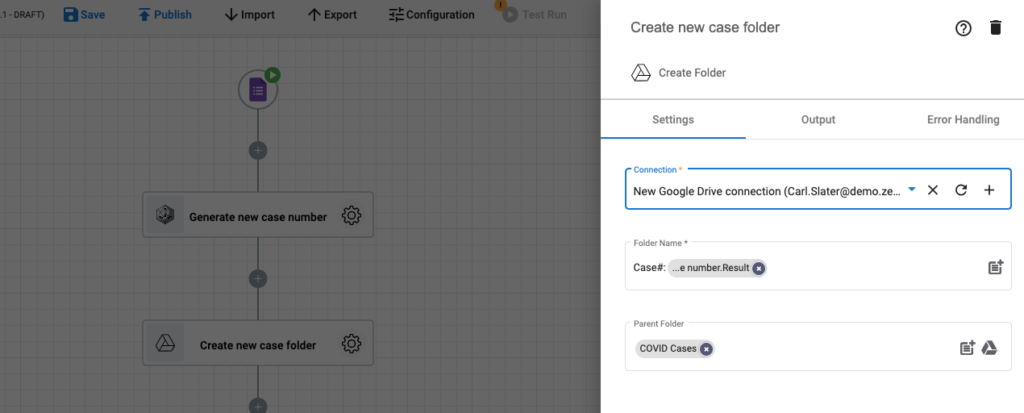Delete the step with the trash icon
The image size is (1024, 413).
pyautogui.click(x=995, y=27)
